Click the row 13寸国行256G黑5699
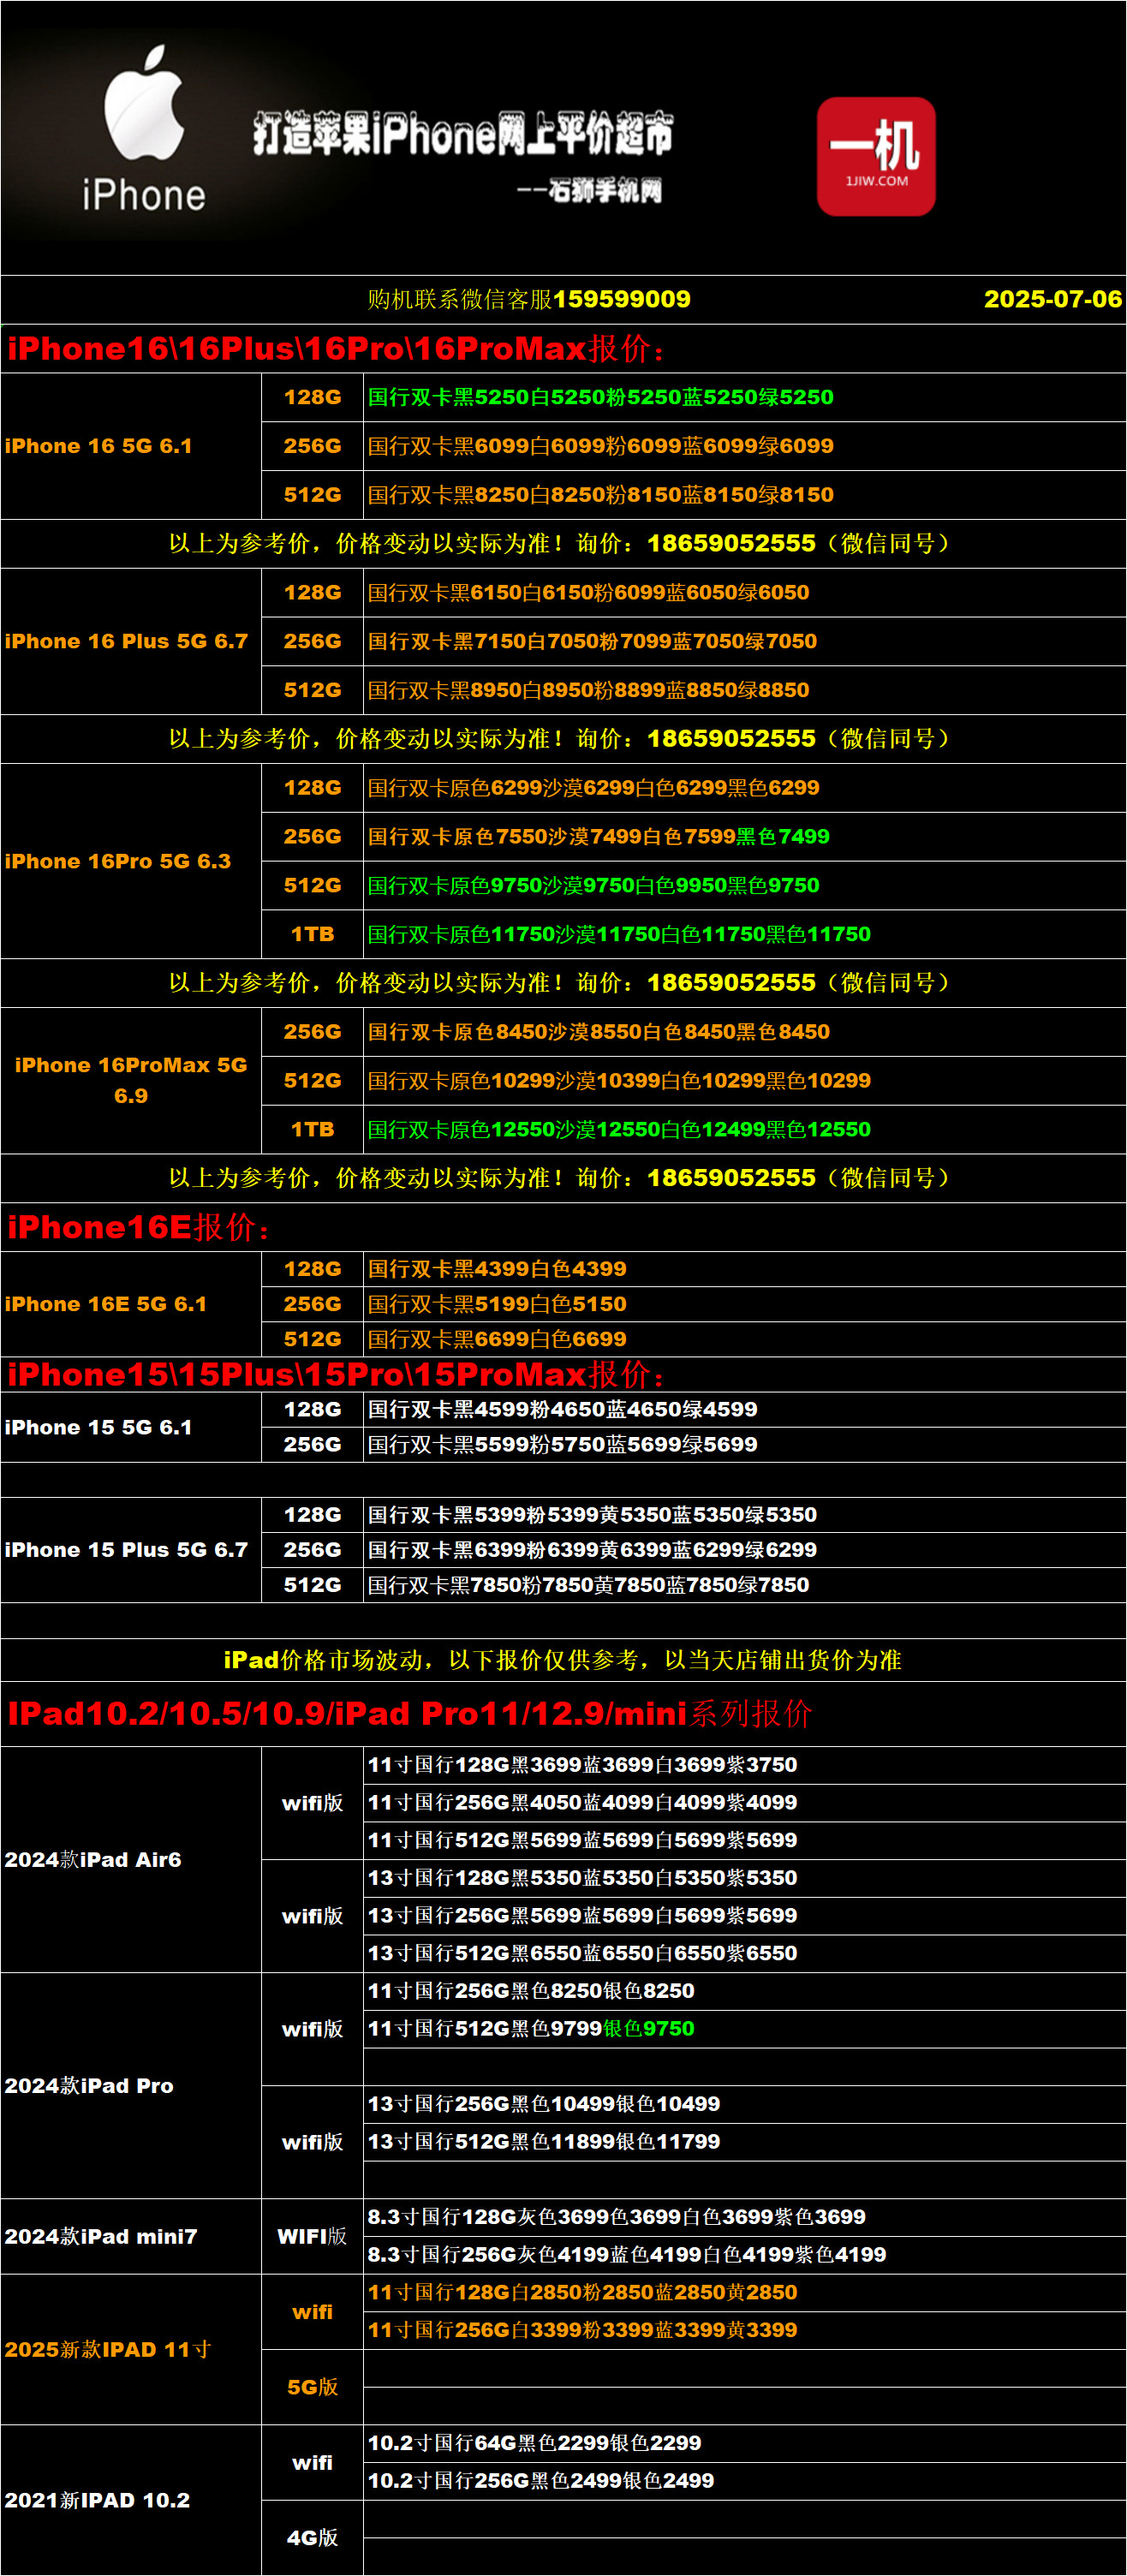 point(745,1916)
